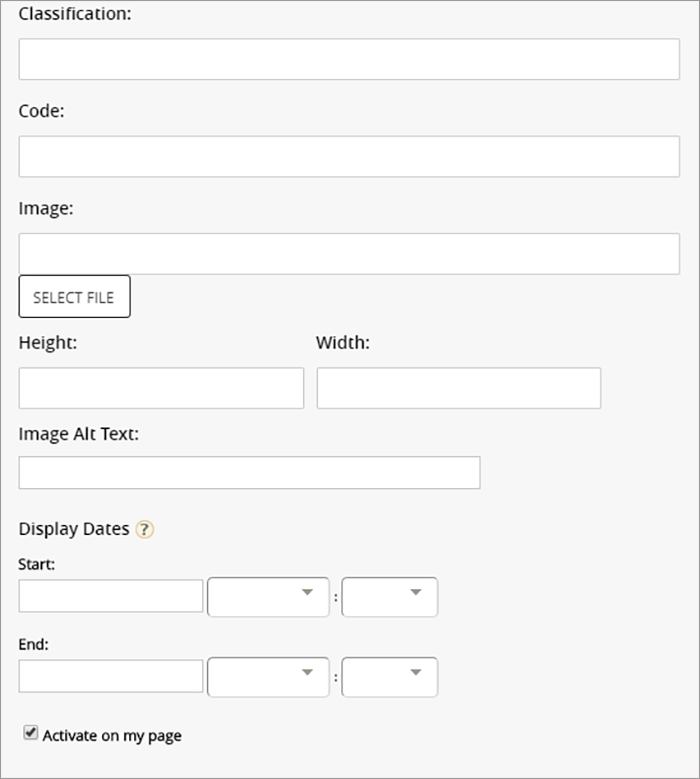Focus the Width input field
The width and height of the screenshot is (700, 779).
point(459,388)
